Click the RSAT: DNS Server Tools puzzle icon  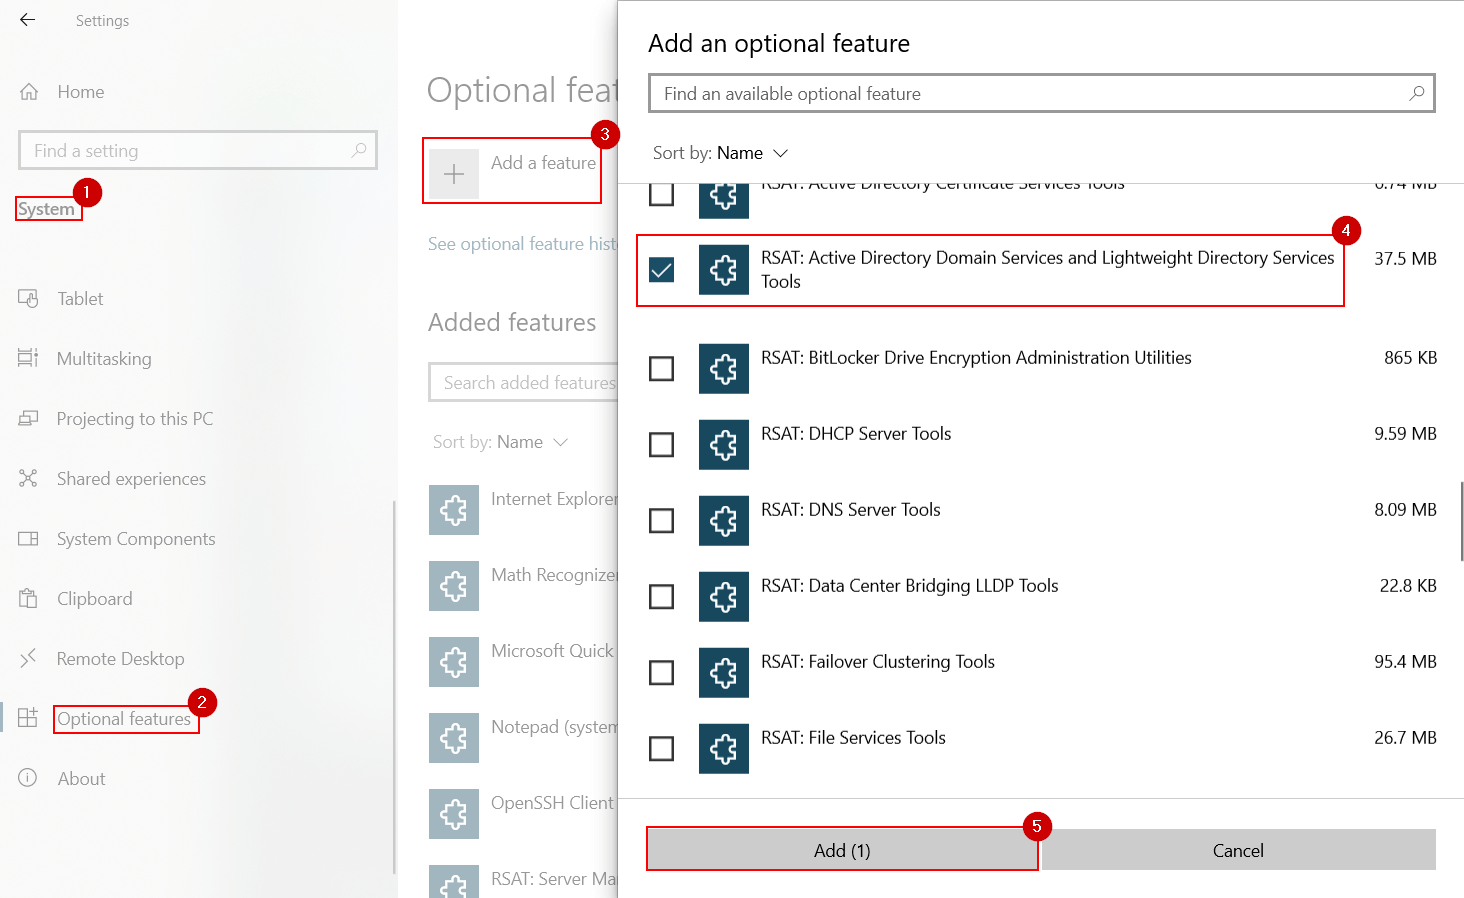[x=723, y=521]
